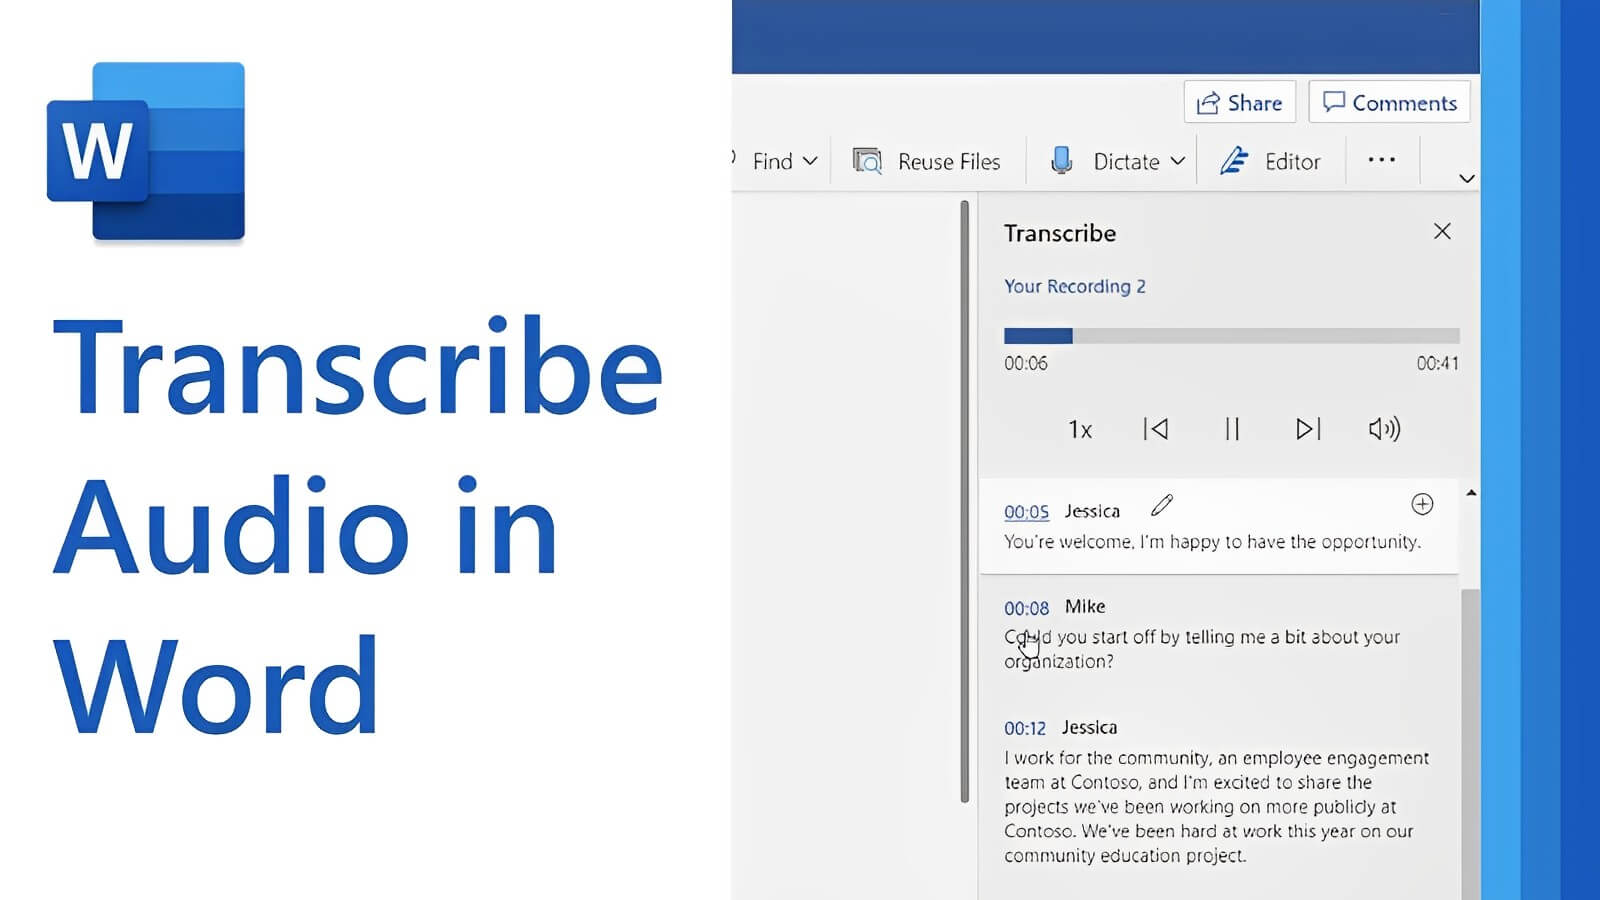Viewport: 1600px width, 900px height.
Task: Change the 1x playback speed
Action: 1080,429
